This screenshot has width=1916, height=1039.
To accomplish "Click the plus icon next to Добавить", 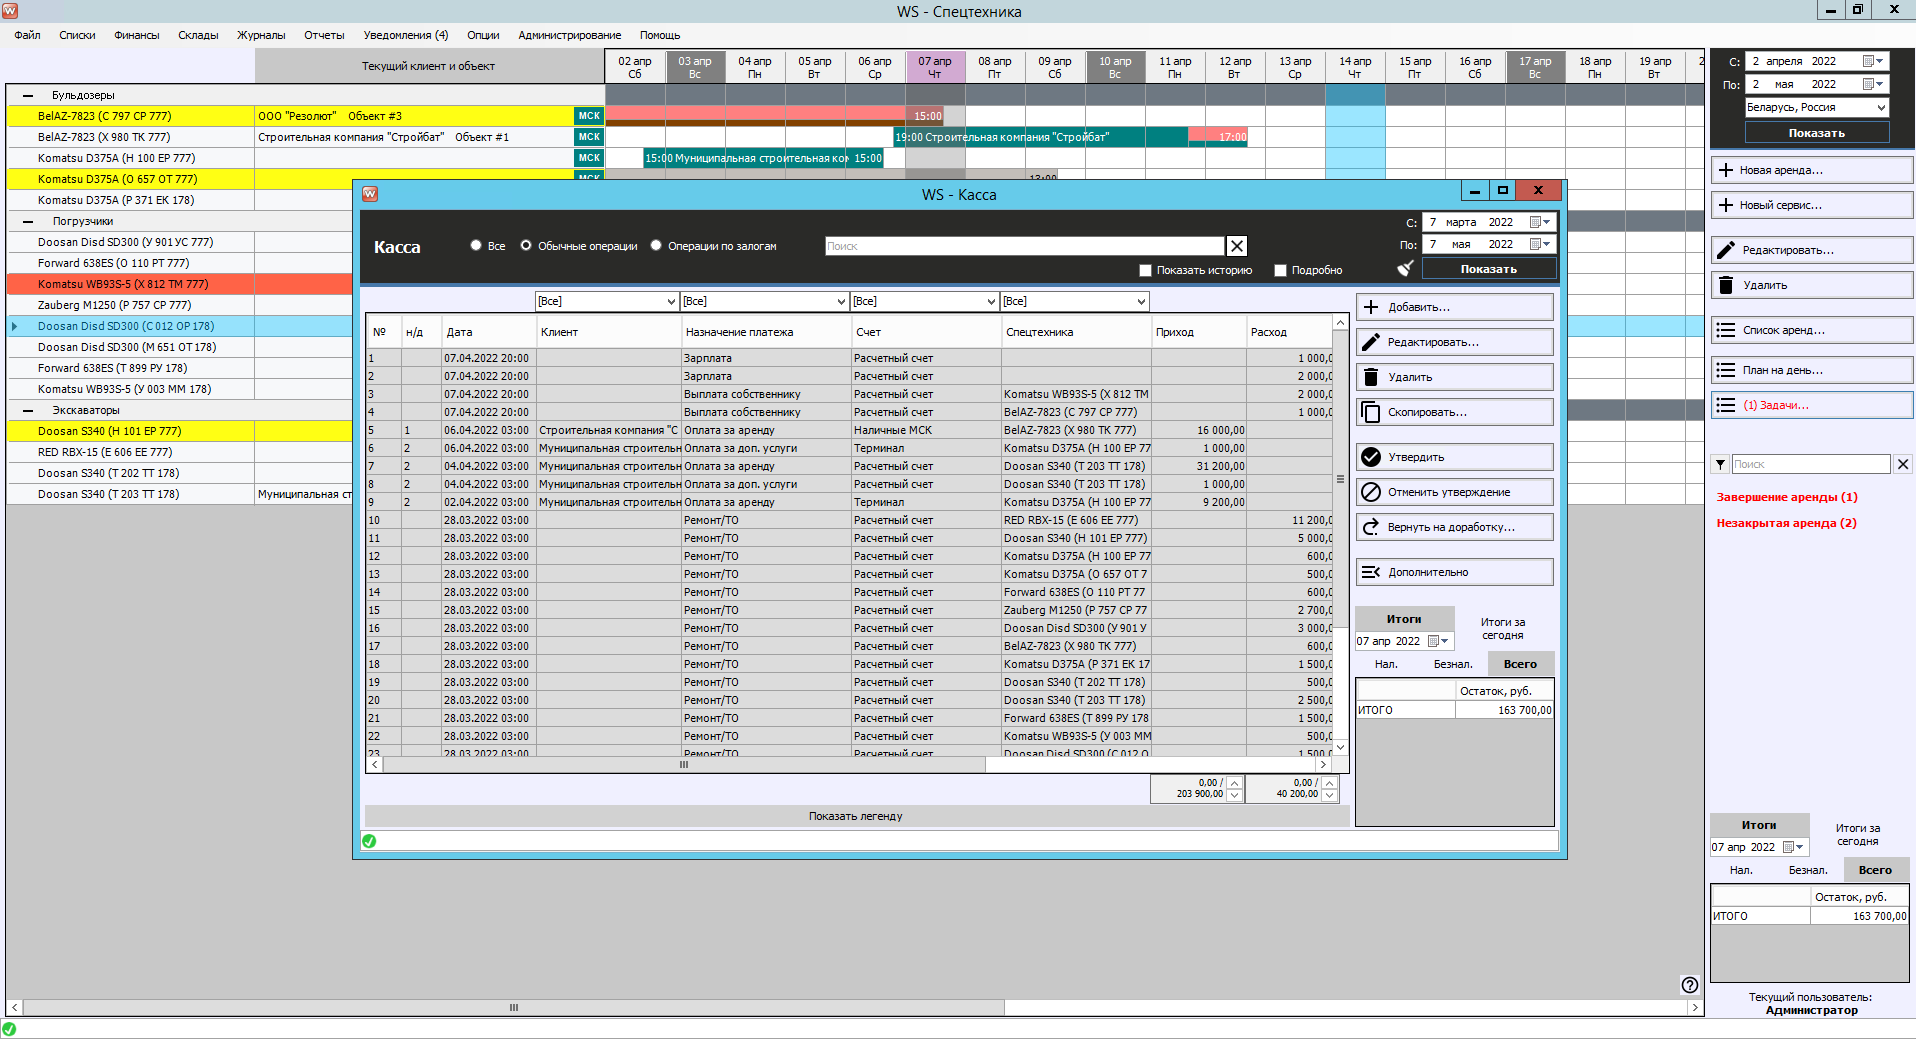I will 1371,307.
